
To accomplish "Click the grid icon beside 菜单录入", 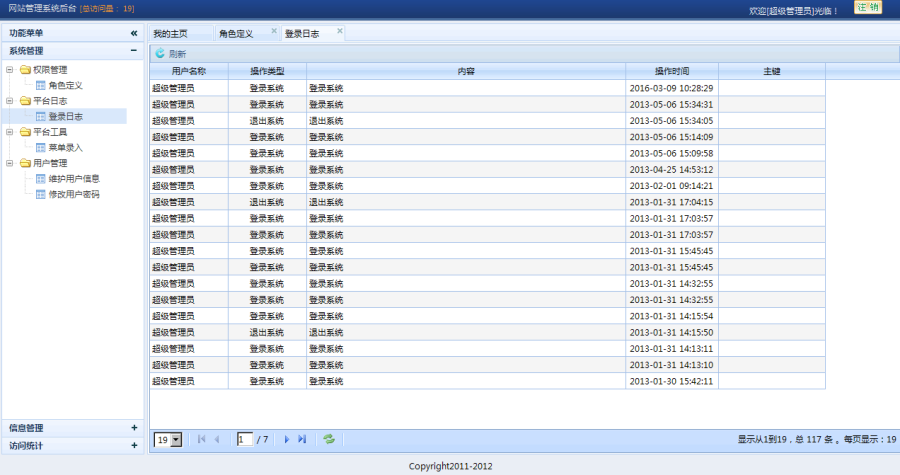I will pos(40,147).
